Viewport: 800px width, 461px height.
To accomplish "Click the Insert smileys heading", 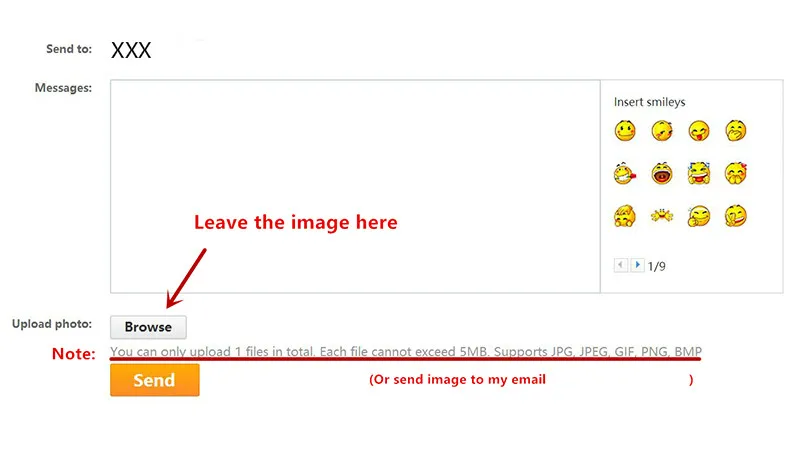I will coord(649,102).
